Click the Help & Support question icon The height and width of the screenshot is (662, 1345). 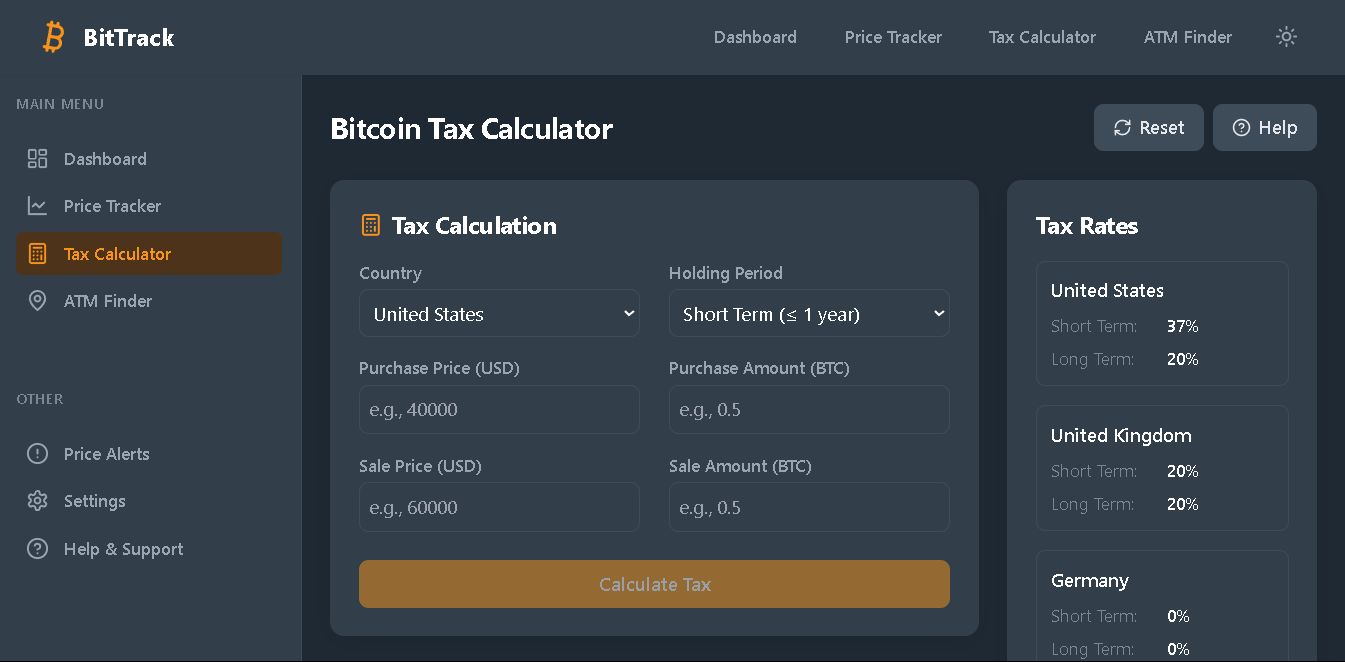click(x=37, y=549)
